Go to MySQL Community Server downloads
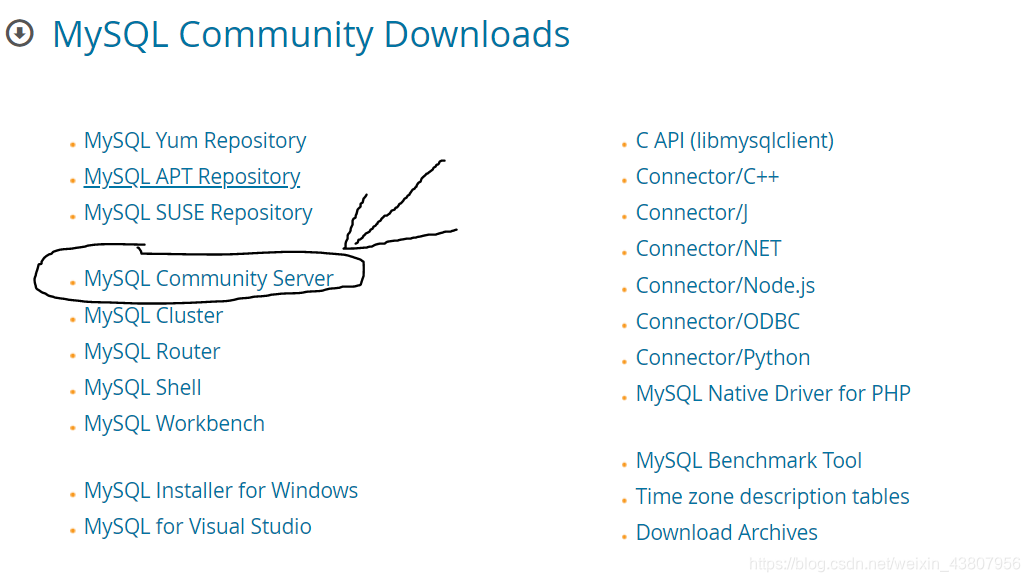Viewport: 1030px width, 582px height. click(x=209, y=279)
